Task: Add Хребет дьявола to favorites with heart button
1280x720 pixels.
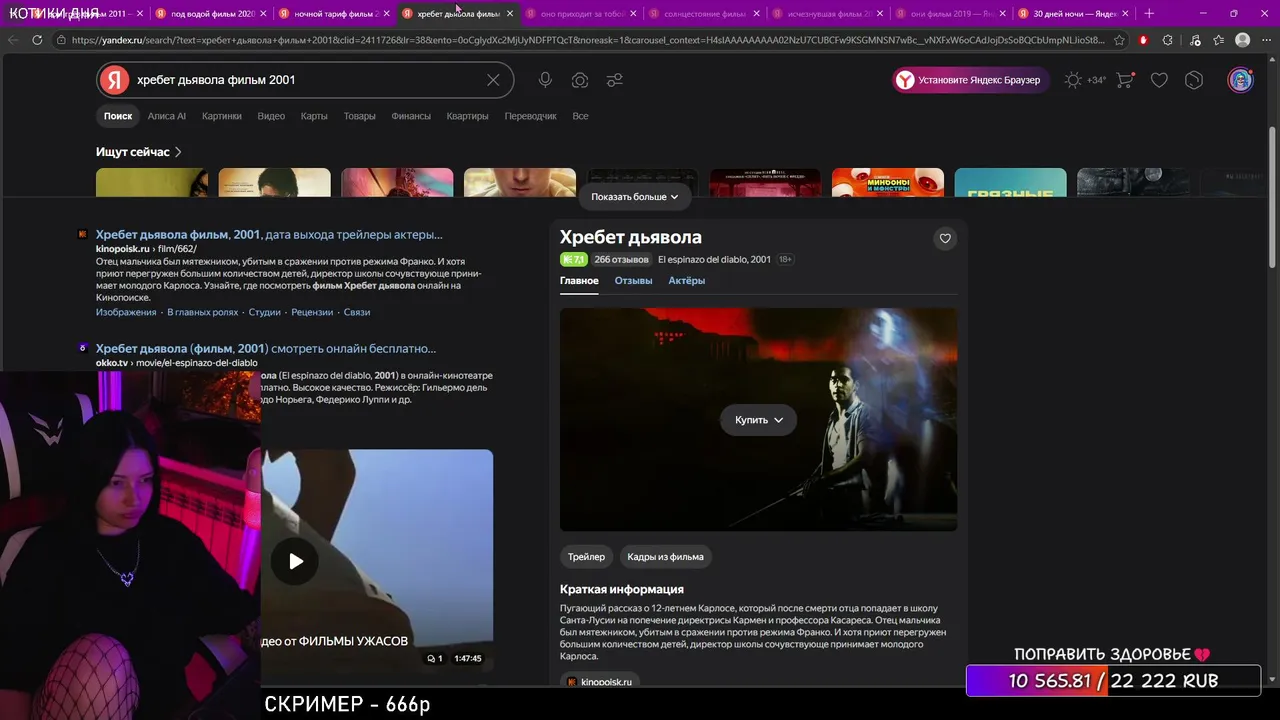Action: point(945,238)
